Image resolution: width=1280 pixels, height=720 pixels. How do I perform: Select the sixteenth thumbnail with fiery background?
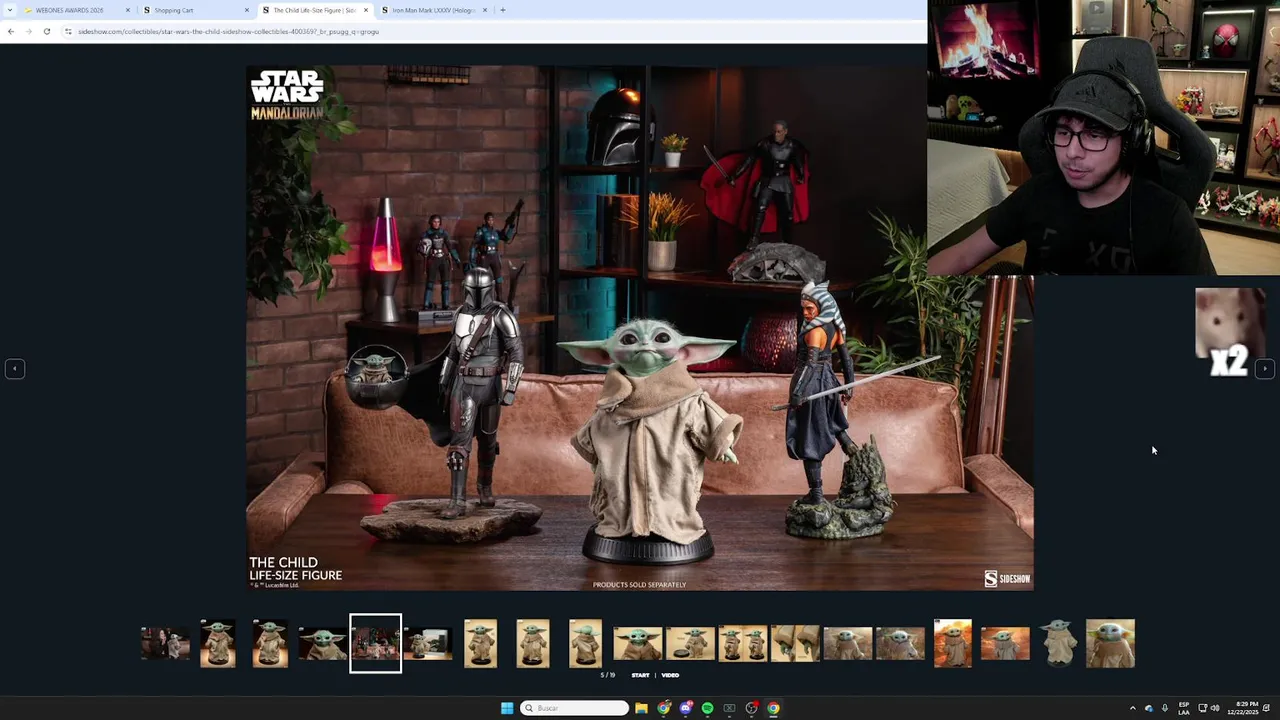click(x=953, y=643)
